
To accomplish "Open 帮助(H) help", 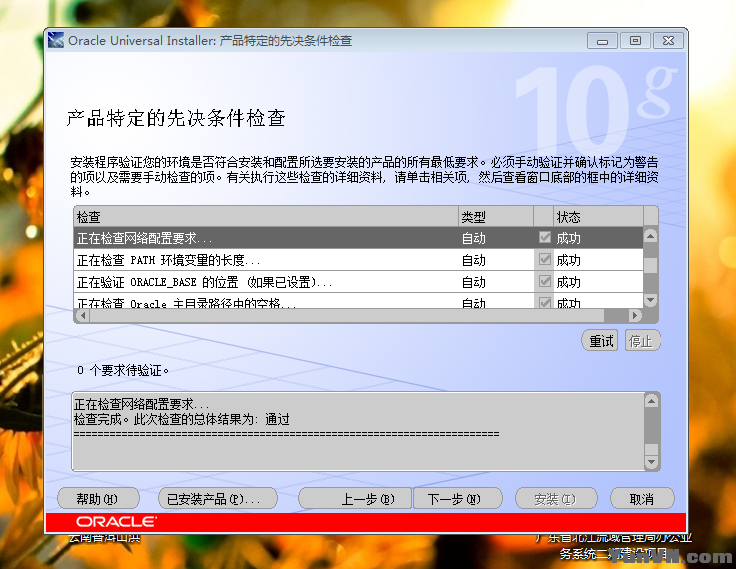I will [x=98, y=499].
